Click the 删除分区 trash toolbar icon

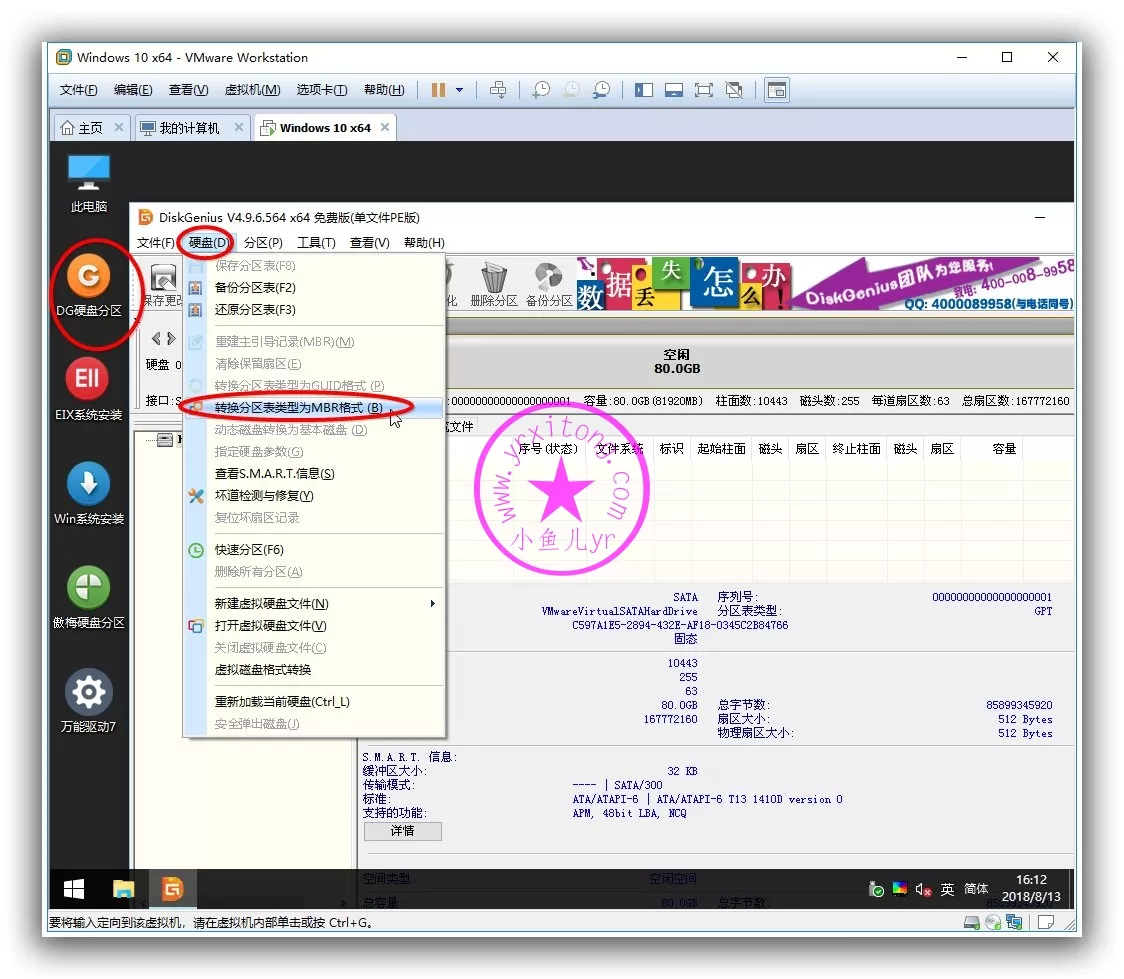point(494,285)
